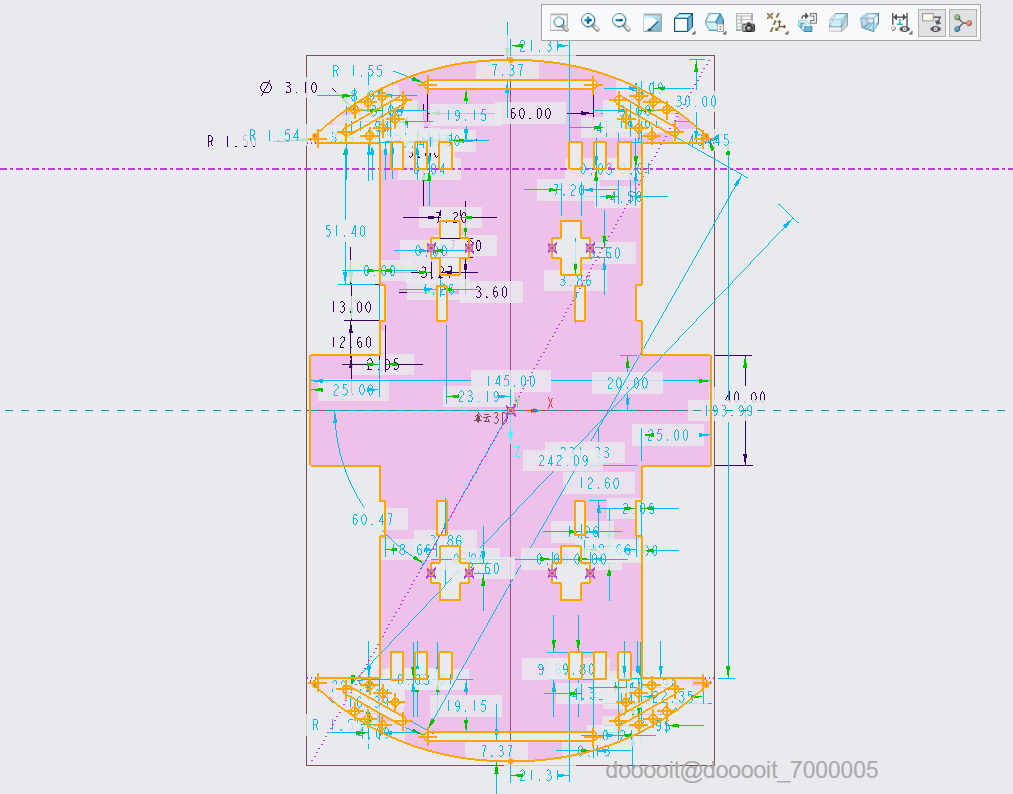Click the Refit view icon
This screenshot has height=794, width=1013.
(559, 23)
